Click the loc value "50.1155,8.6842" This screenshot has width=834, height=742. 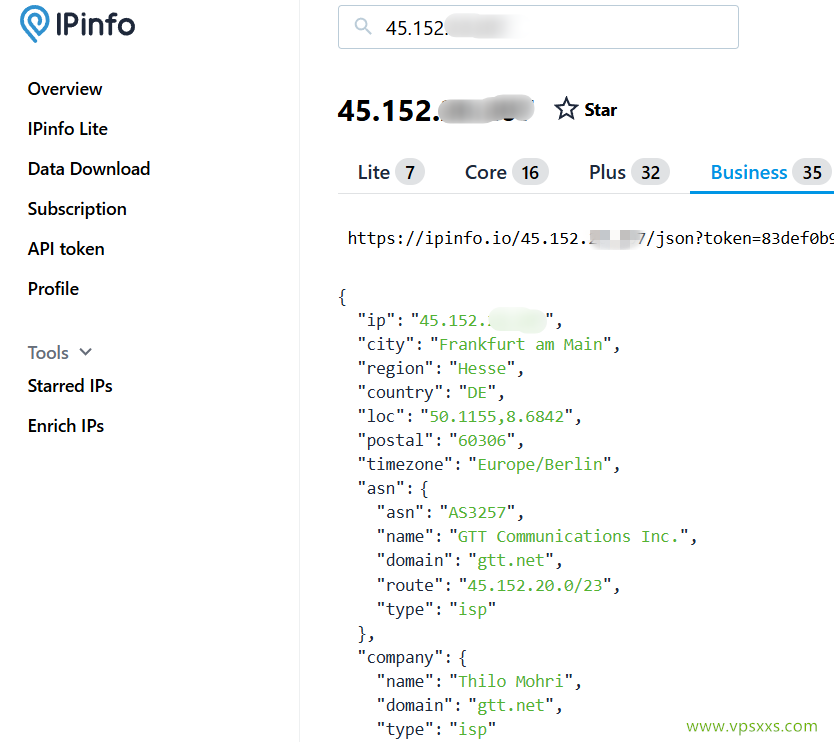tap(496, 416)
